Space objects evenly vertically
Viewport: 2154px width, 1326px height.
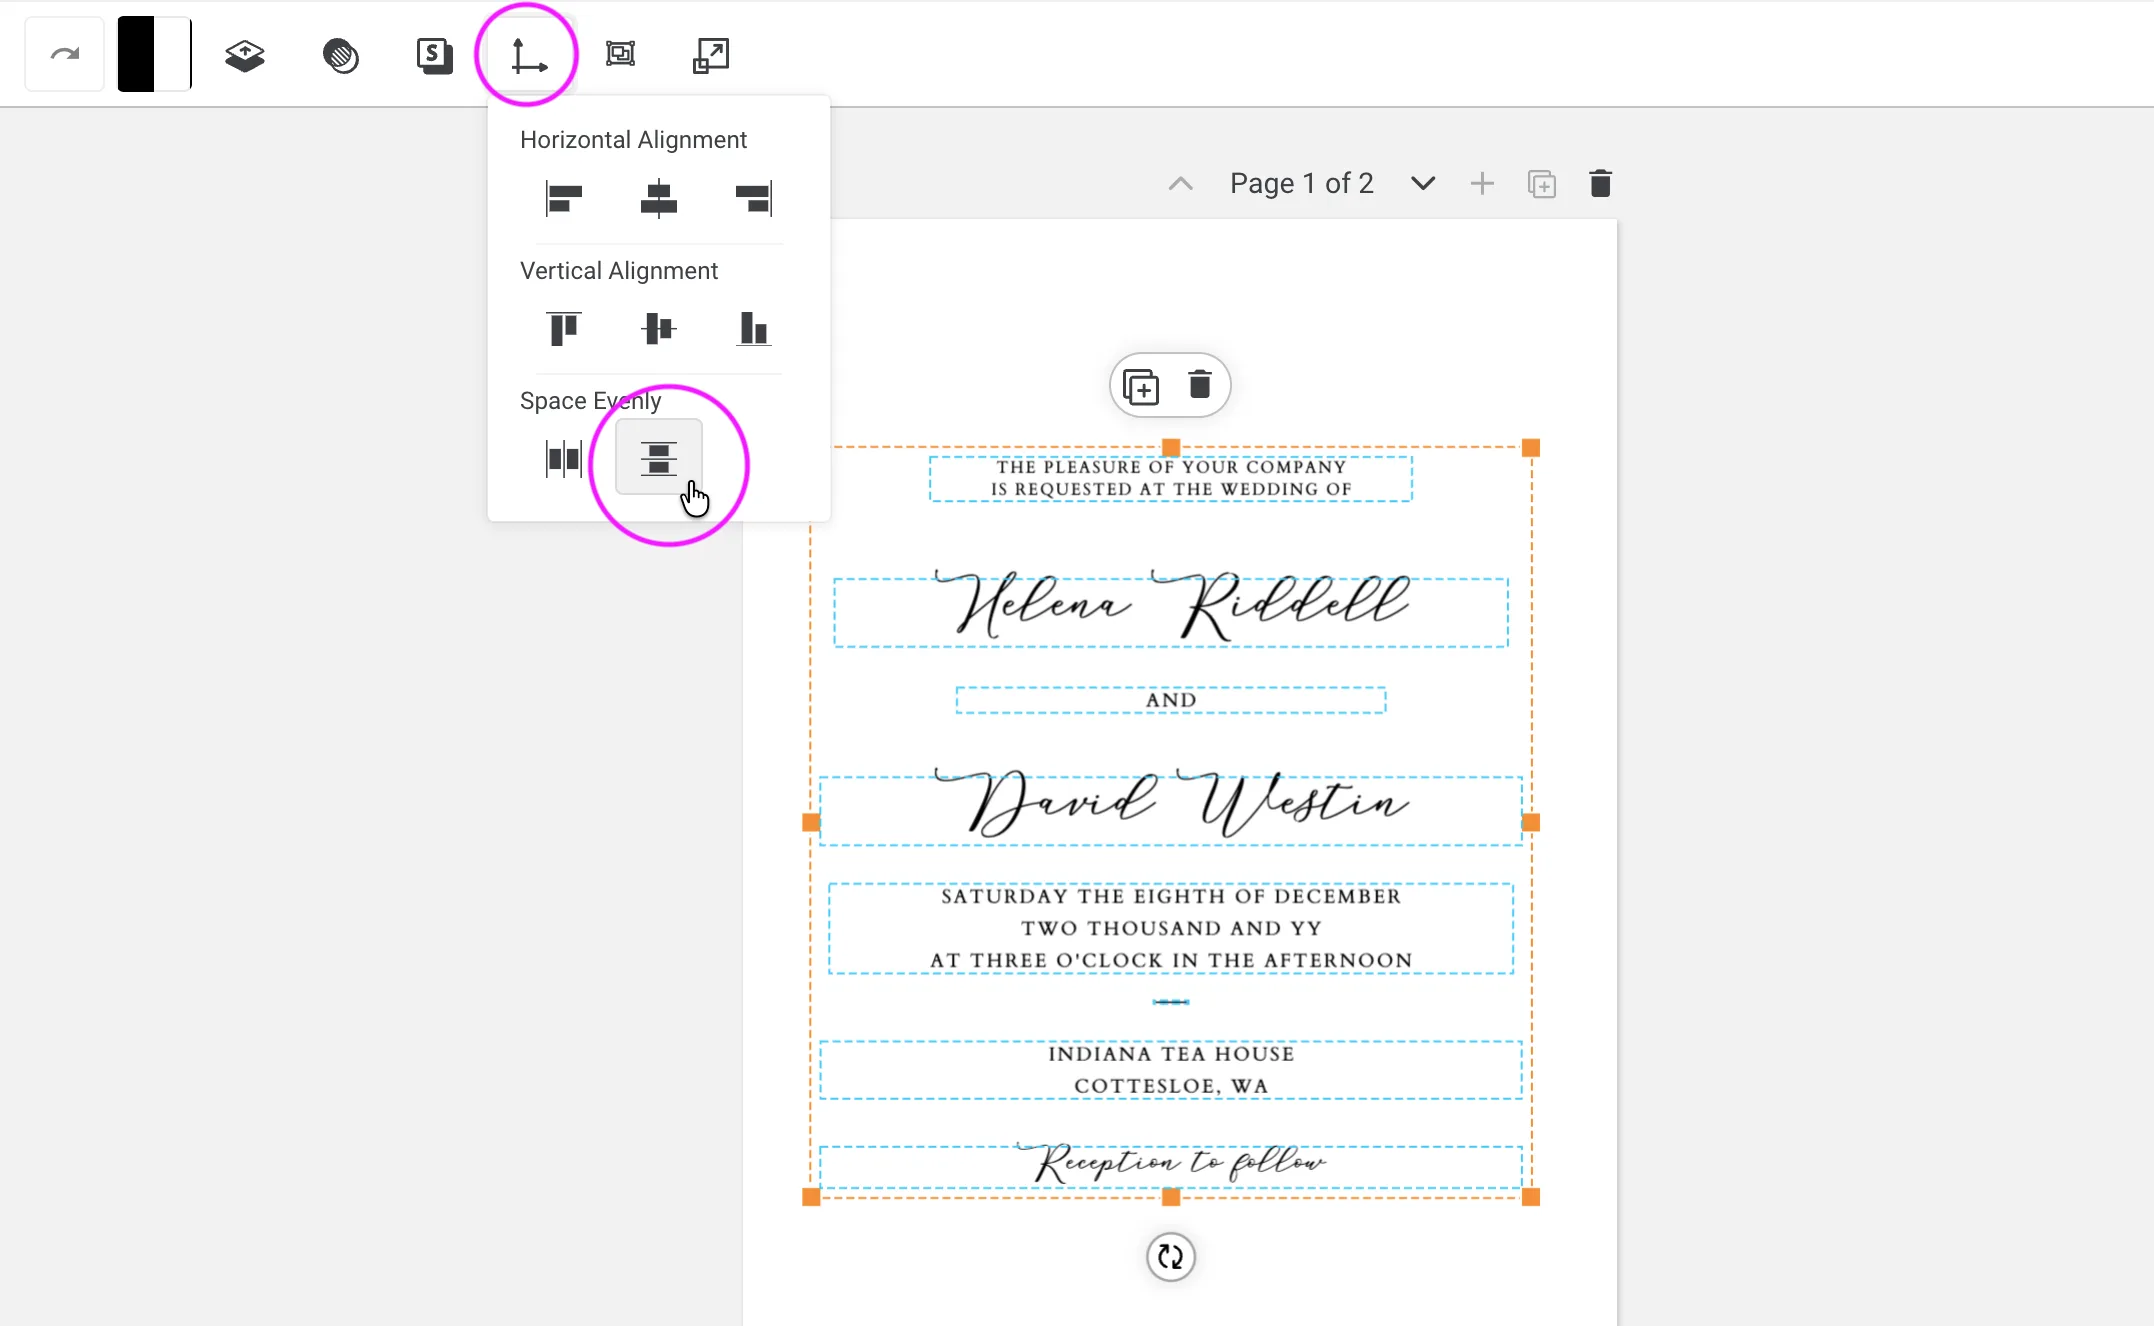click(x=658, y=458)
